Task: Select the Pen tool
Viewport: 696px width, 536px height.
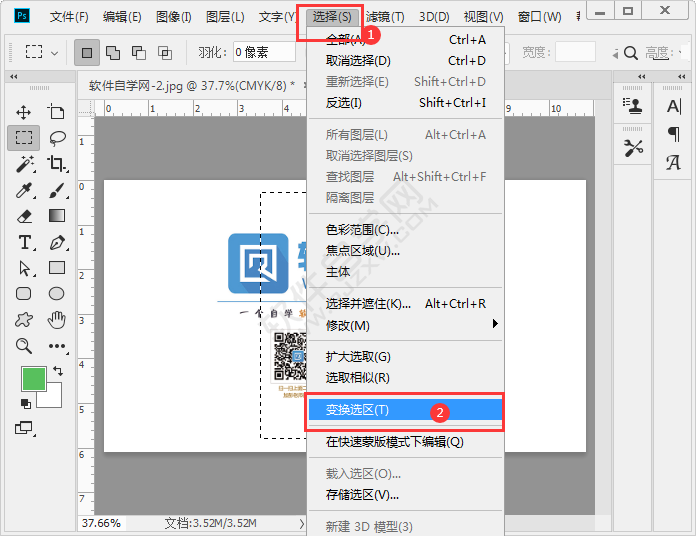Action: coord(57,242)
